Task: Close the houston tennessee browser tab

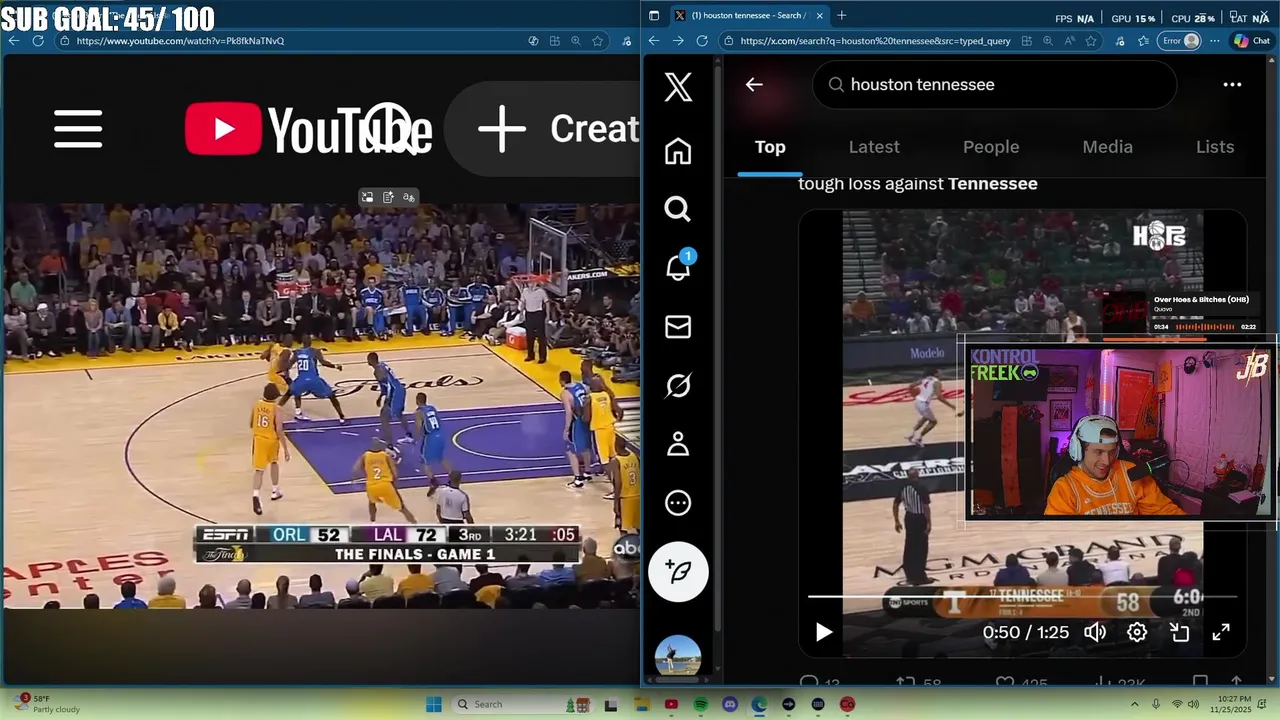Action: click(x=819, y=15)
